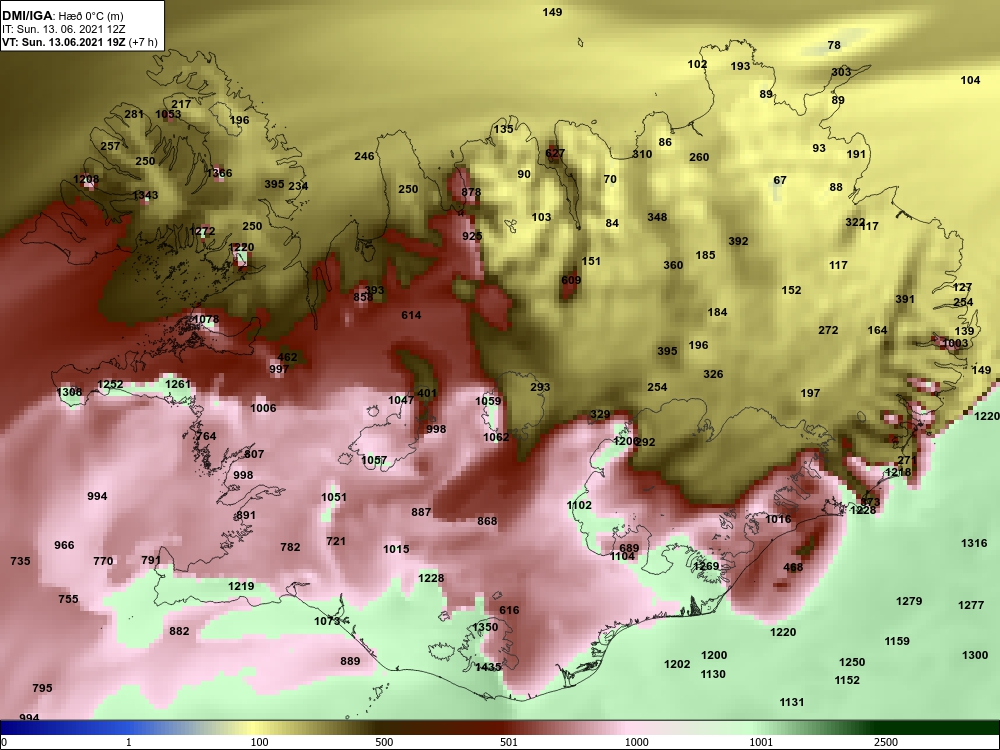Click the map value '878'
This screenshot has width=1000, height=750.
[x=471, y=192]
